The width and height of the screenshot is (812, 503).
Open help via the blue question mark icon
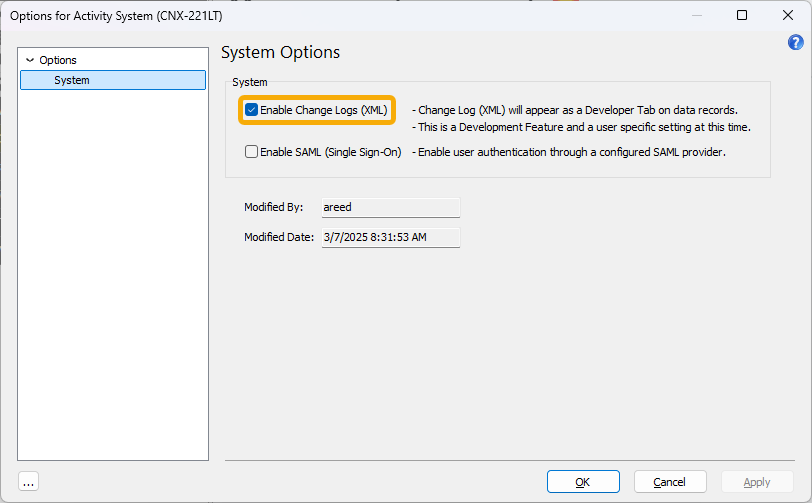pos(795,42)
